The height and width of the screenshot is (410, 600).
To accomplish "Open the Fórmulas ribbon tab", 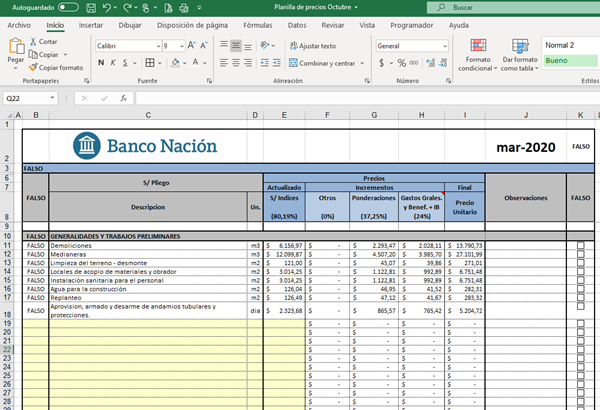I will coord(257,24).
